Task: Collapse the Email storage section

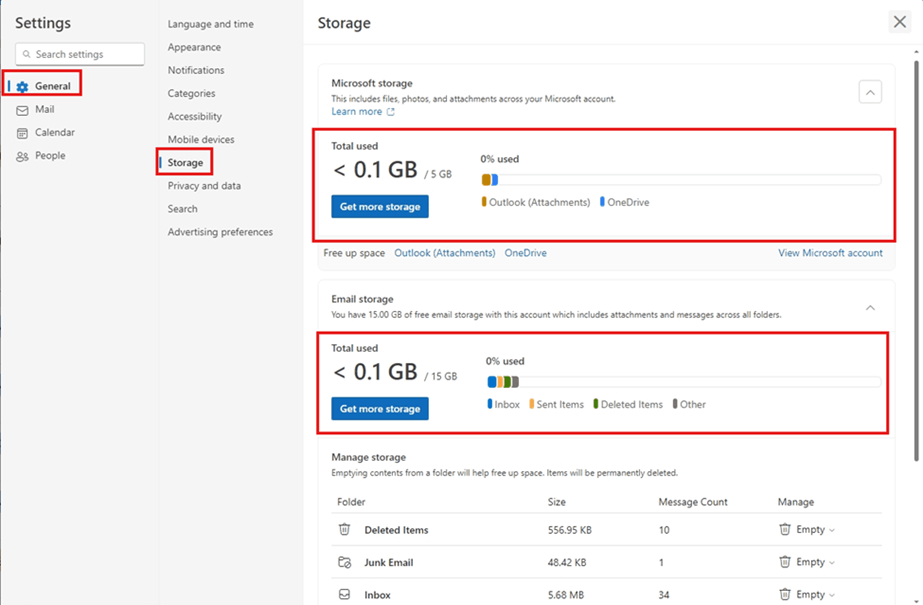Action: coord(870,307)
